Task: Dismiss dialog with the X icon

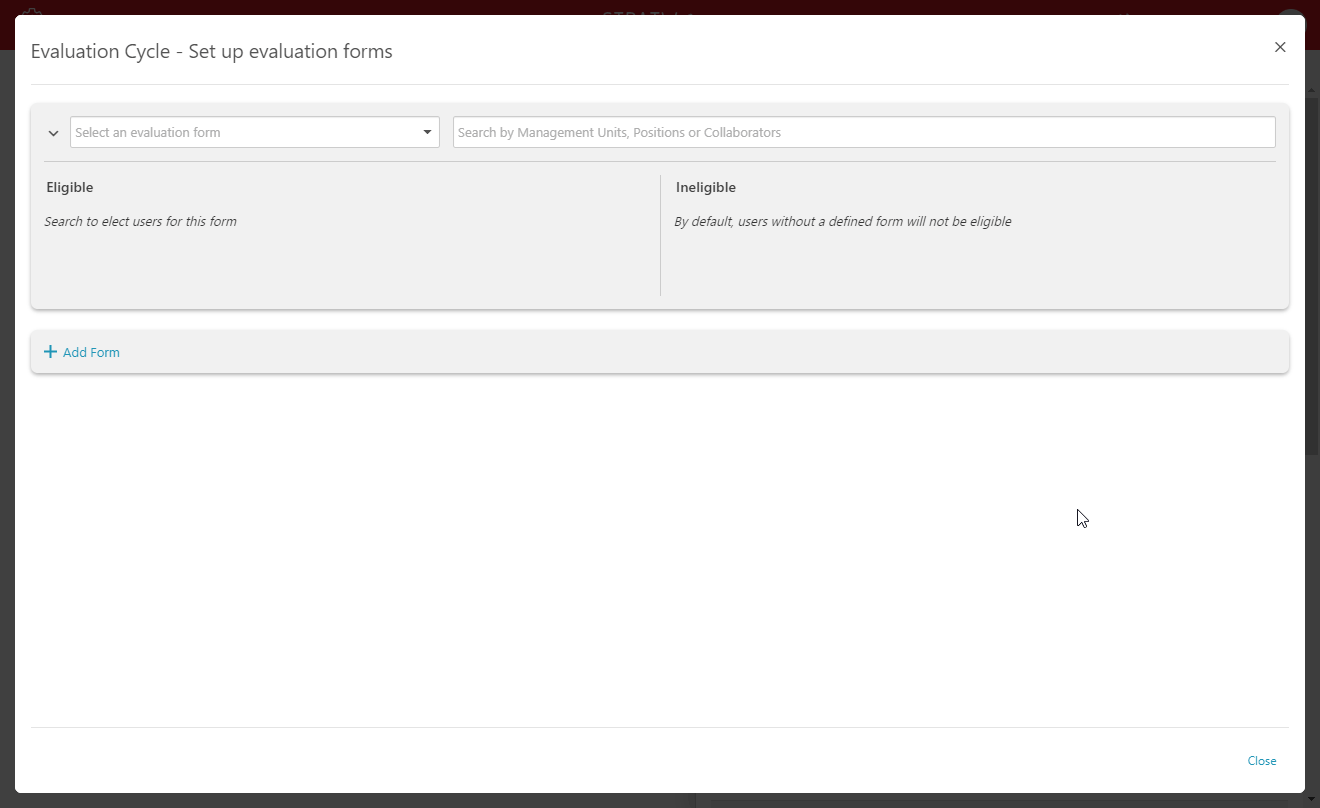Action: pos(1279,47)
